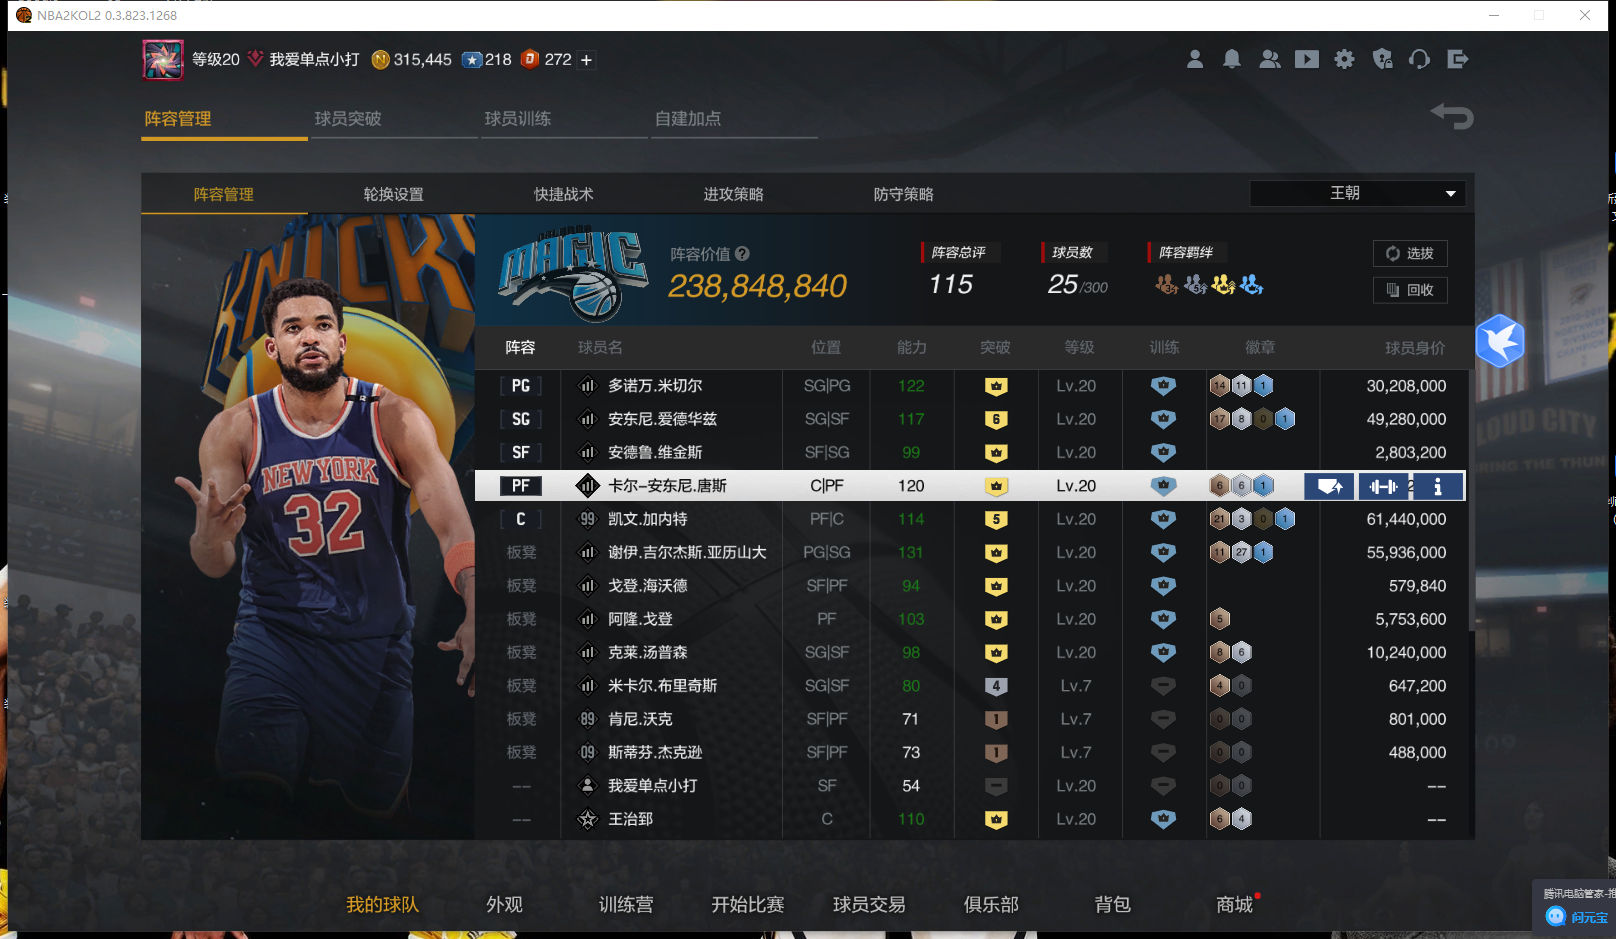
Task: Open the notification bell icon
Action: 1232,60
